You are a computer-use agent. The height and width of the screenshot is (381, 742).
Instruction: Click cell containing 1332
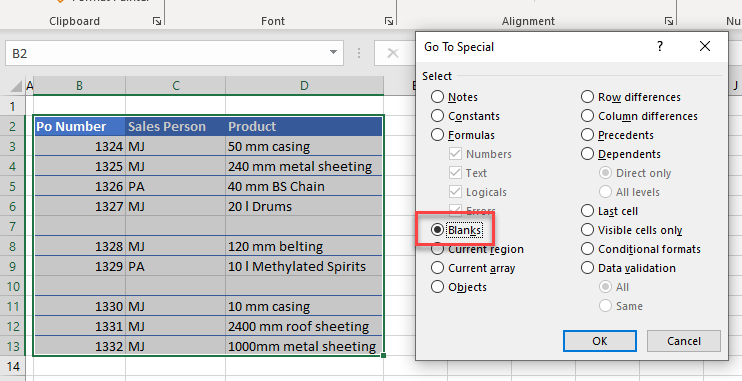(80, 346)
